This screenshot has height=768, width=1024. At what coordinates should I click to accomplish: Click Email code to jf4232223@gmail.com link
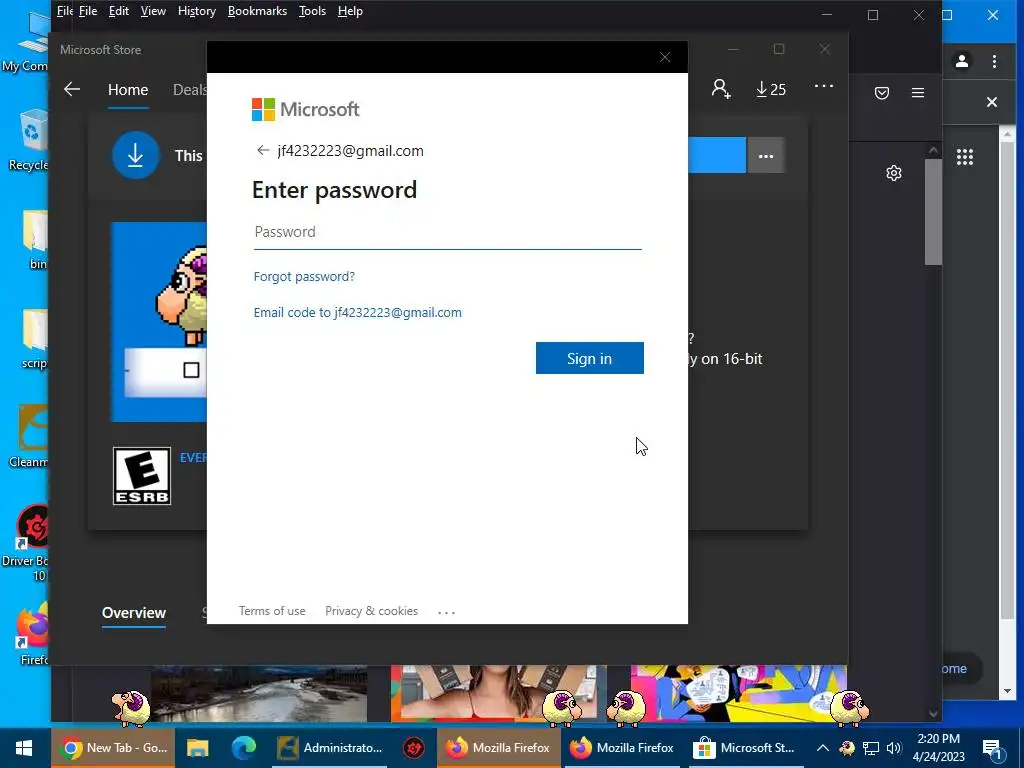click(357, 313)
